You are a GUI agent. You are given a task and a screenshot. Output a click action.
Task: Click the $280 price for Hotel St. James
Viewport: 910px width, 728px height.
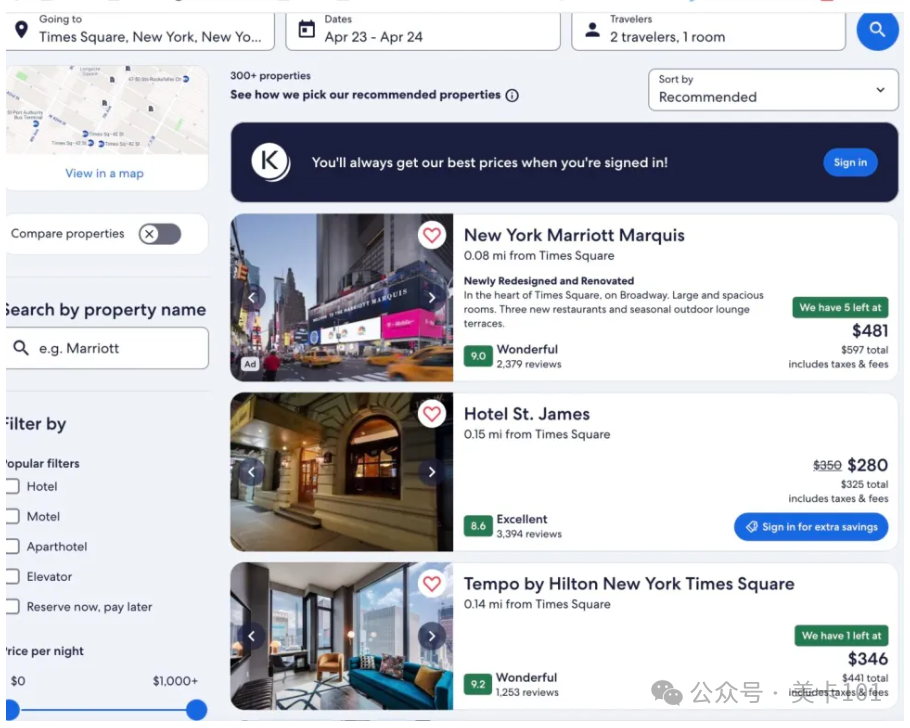(x=868, y=465)
